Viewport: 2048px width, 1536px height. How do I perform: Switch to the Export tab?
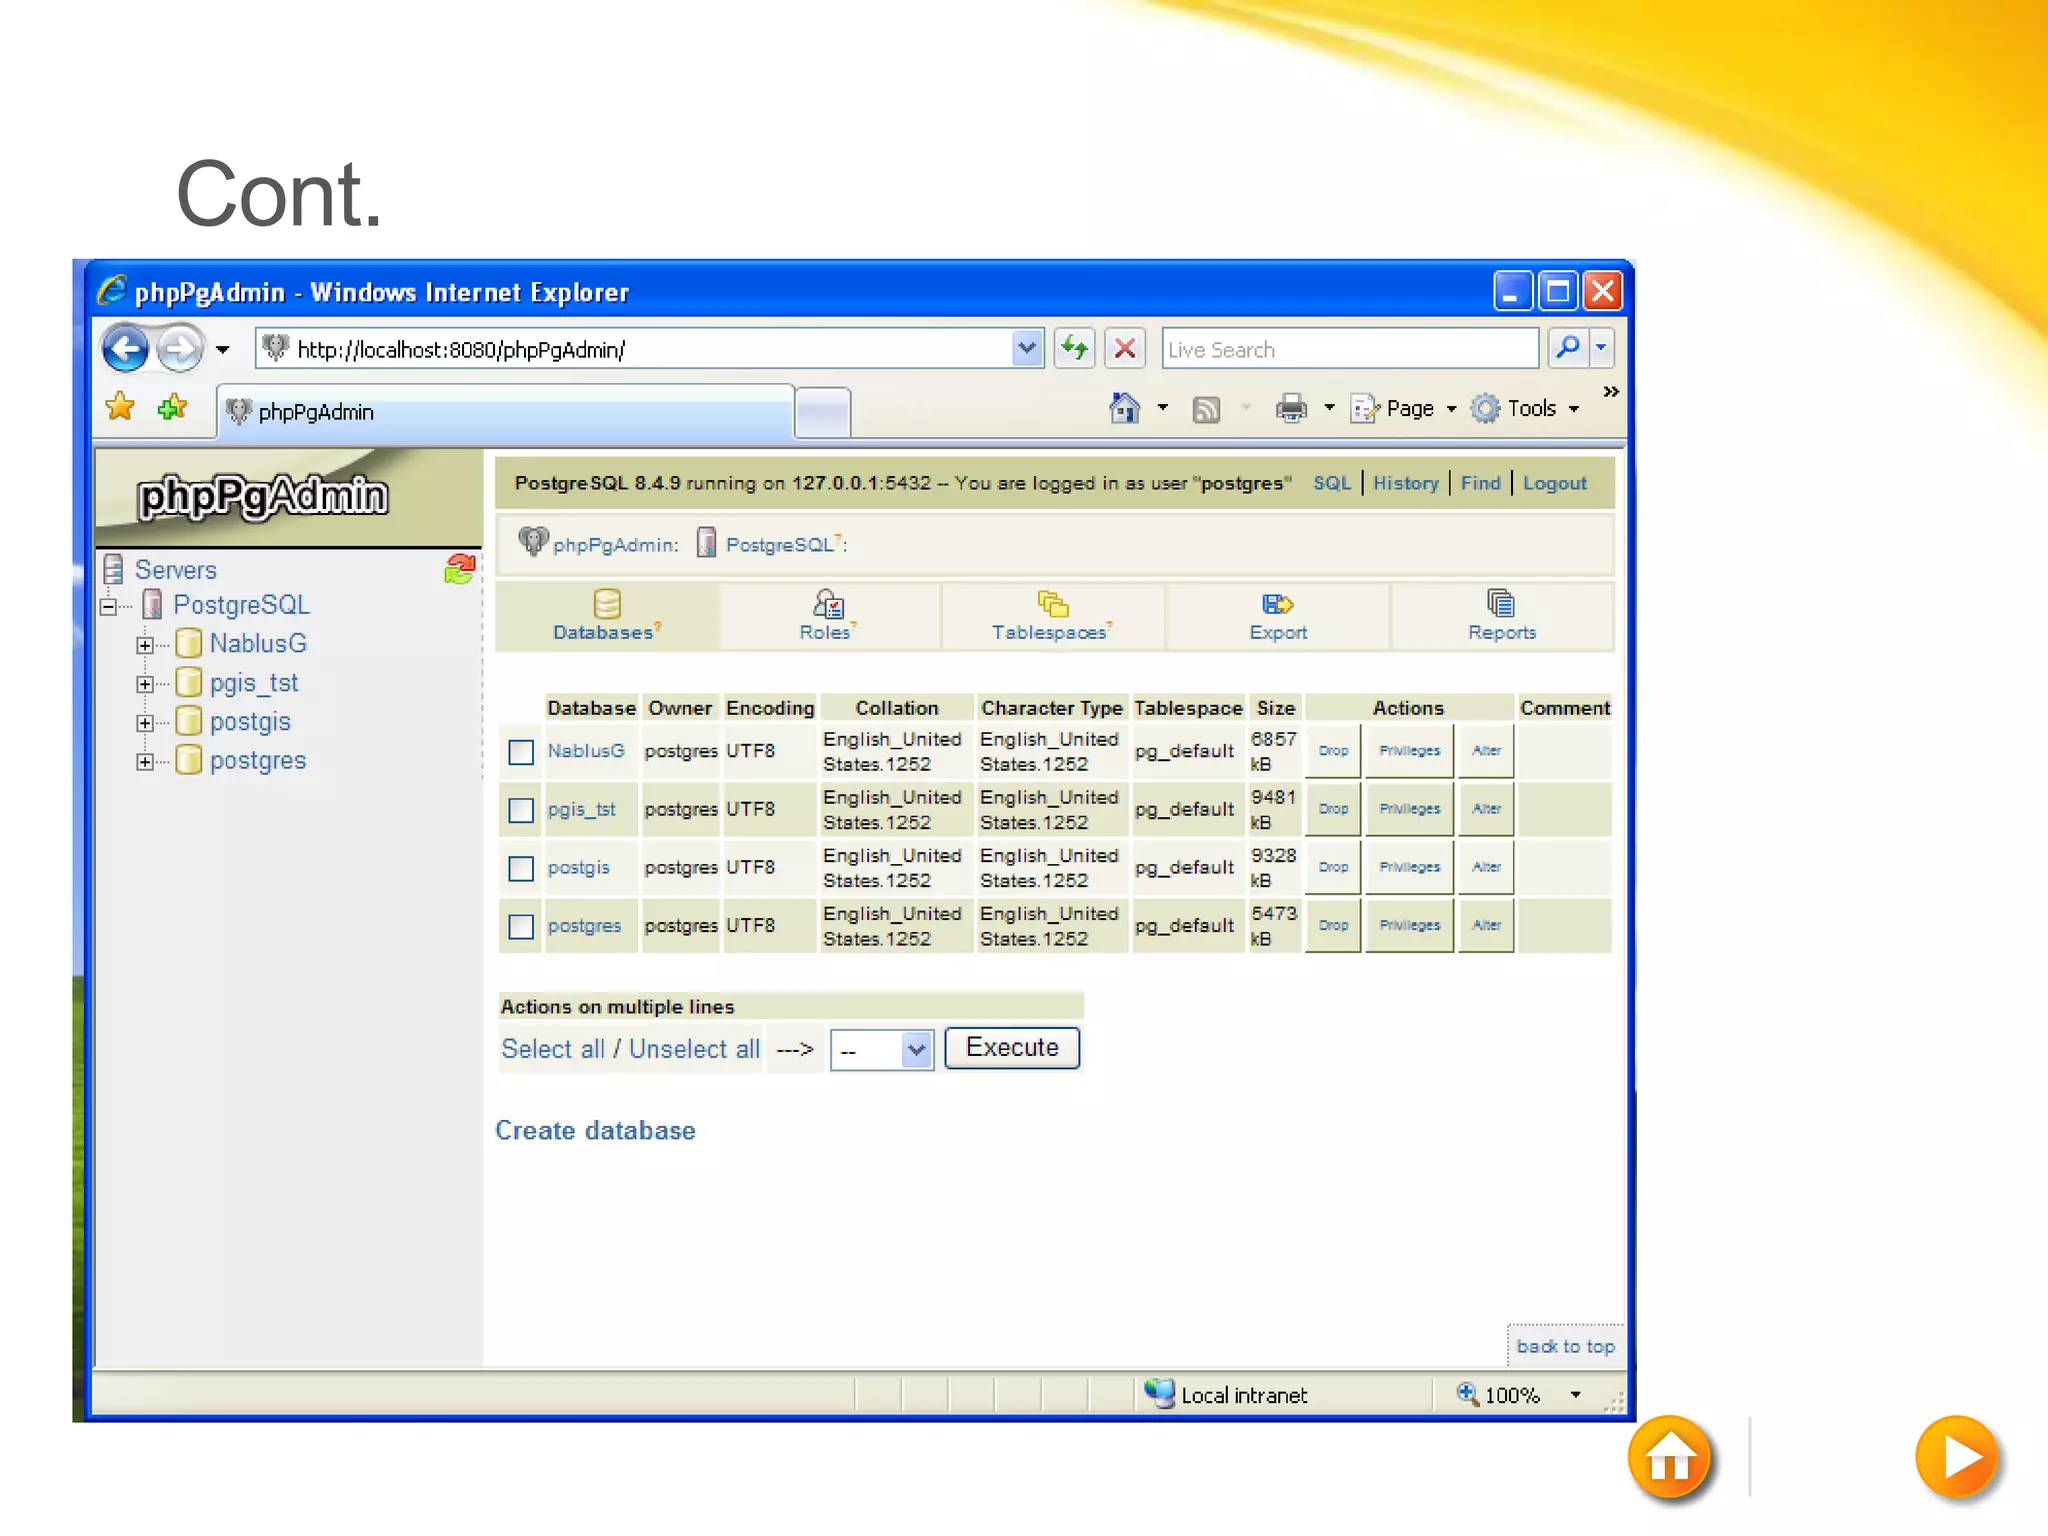click(1277, 616)
